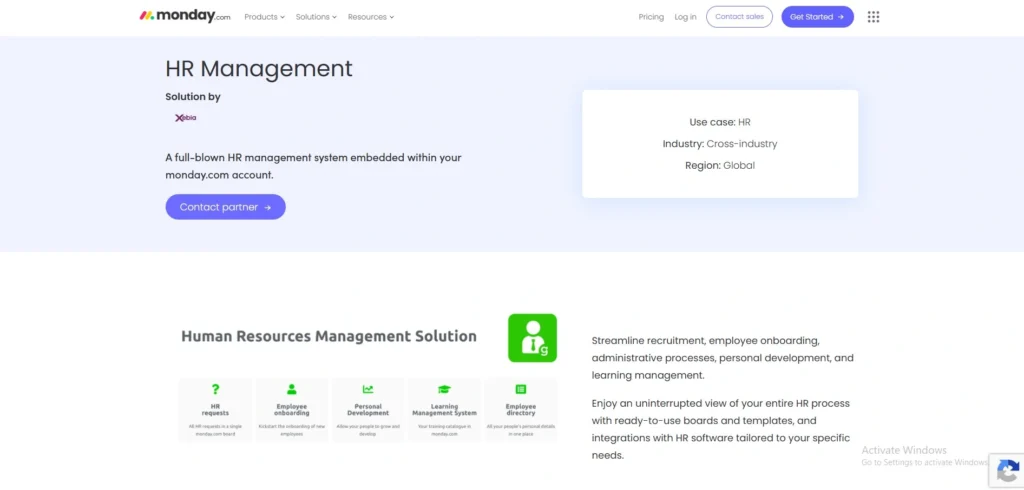
Task: Click the Learning Management System graduation cap icon
Action: (444, 389)
